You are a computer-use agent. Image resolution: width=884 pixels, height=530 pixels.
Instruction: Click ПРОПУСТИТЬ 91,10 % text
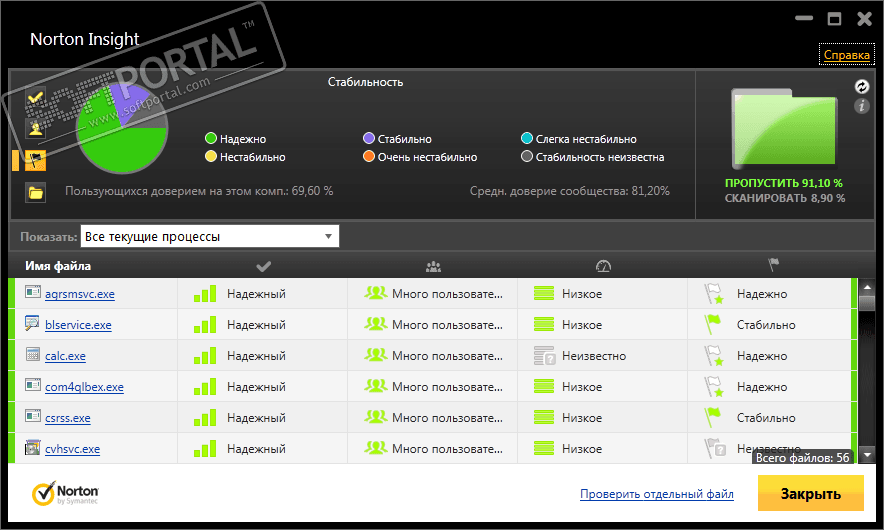(x=784, y=183)
